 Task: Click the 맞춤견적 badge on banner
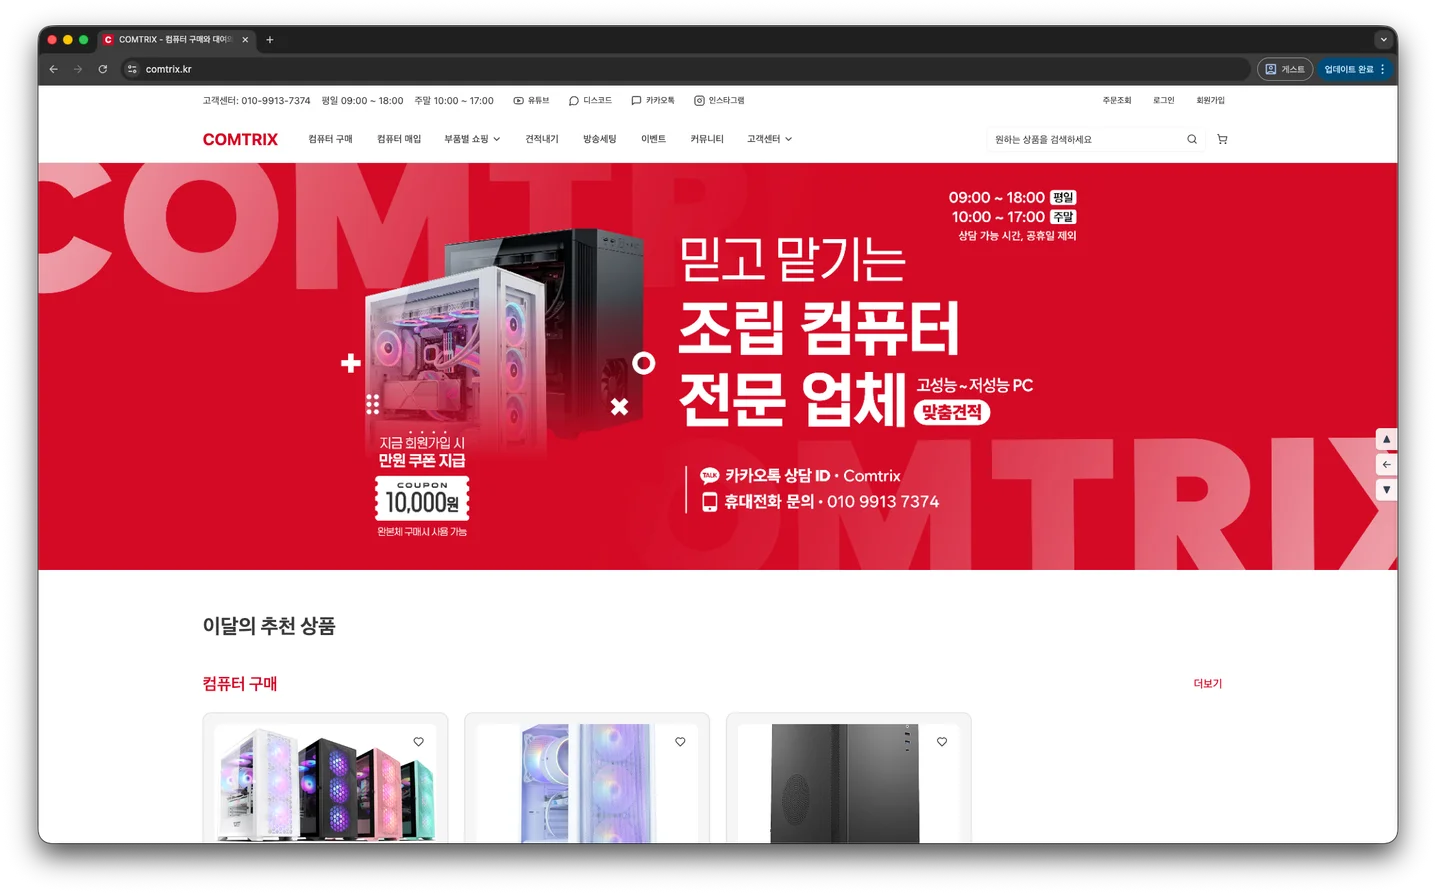click(952, 412)
